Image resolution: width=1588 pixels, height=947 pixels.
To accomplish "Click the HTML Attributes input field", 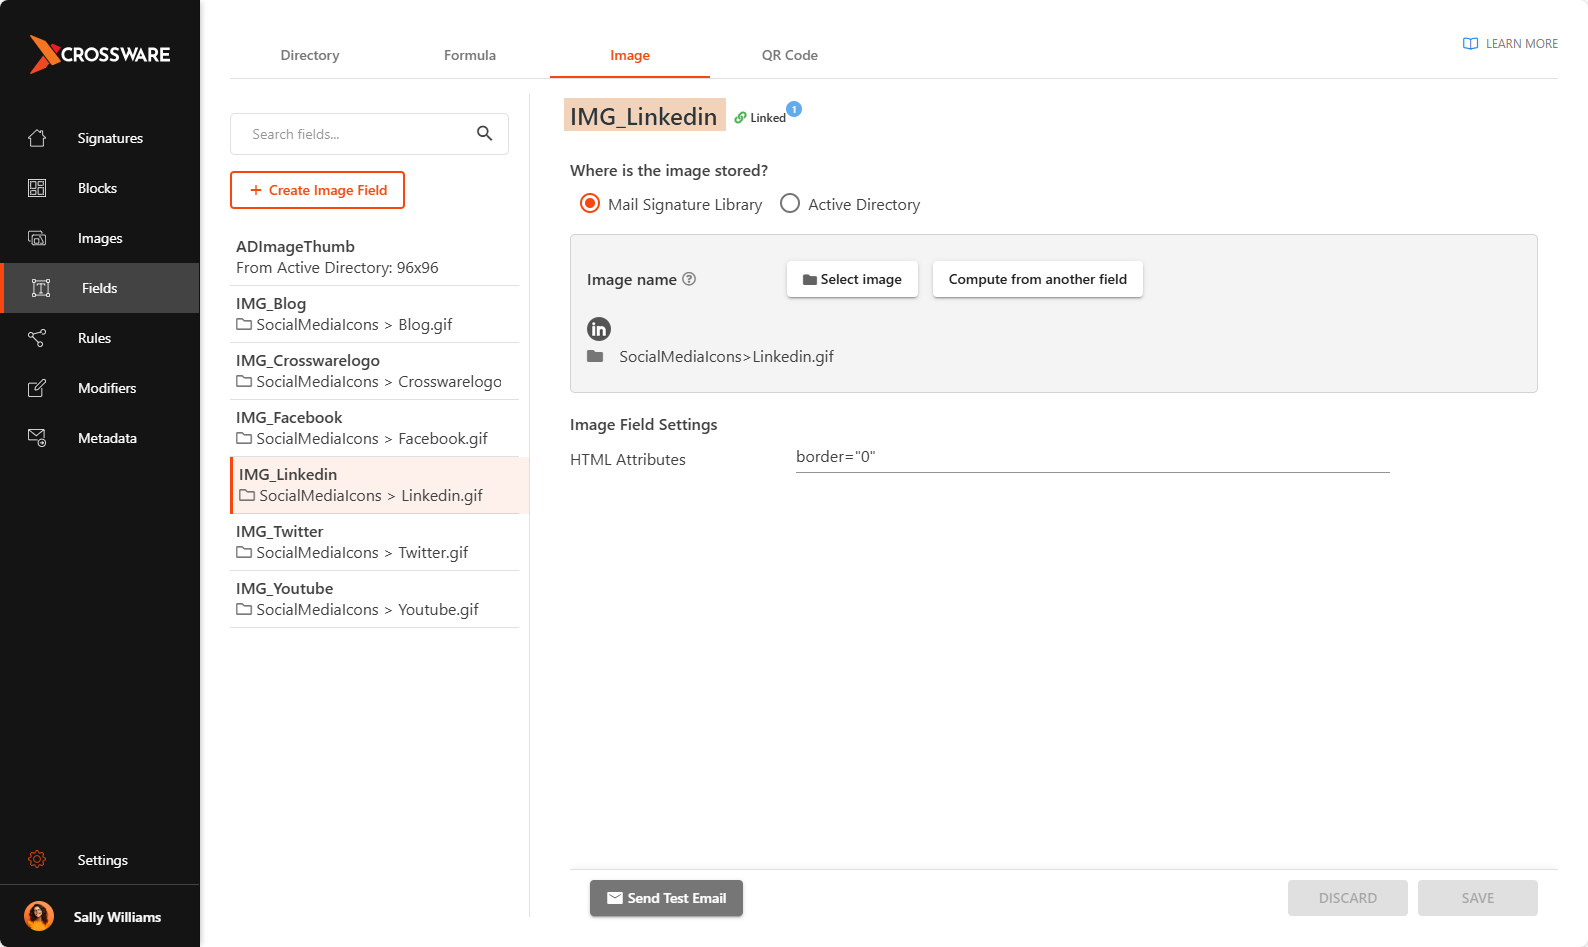I will tap(1092, 457).
